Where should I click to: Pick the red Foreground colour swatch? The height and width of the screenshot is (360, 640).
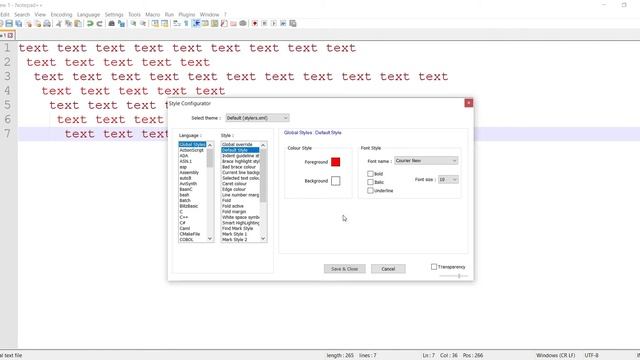tap(336, 162)
